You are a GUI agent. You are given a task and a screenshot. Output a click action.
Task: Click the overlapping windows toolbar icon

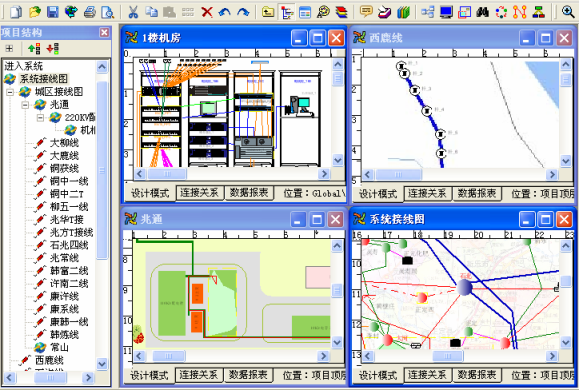(x=465, y=12)
